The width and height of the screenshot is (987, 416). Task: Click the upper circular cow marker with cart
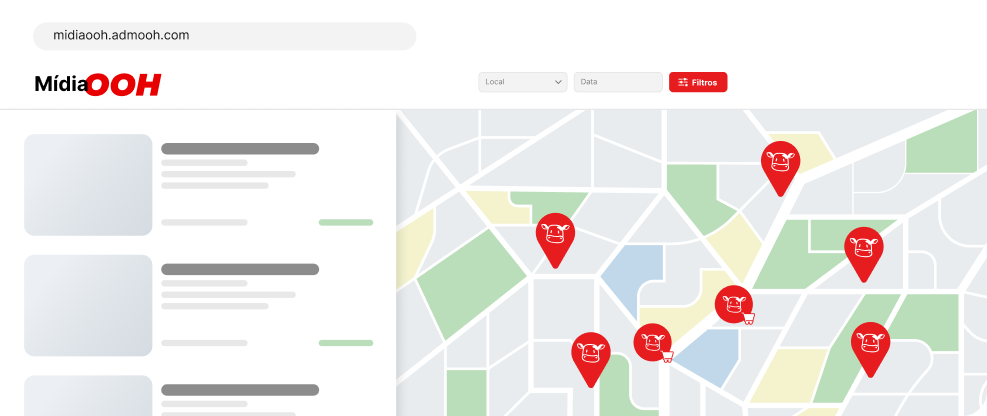732,303
